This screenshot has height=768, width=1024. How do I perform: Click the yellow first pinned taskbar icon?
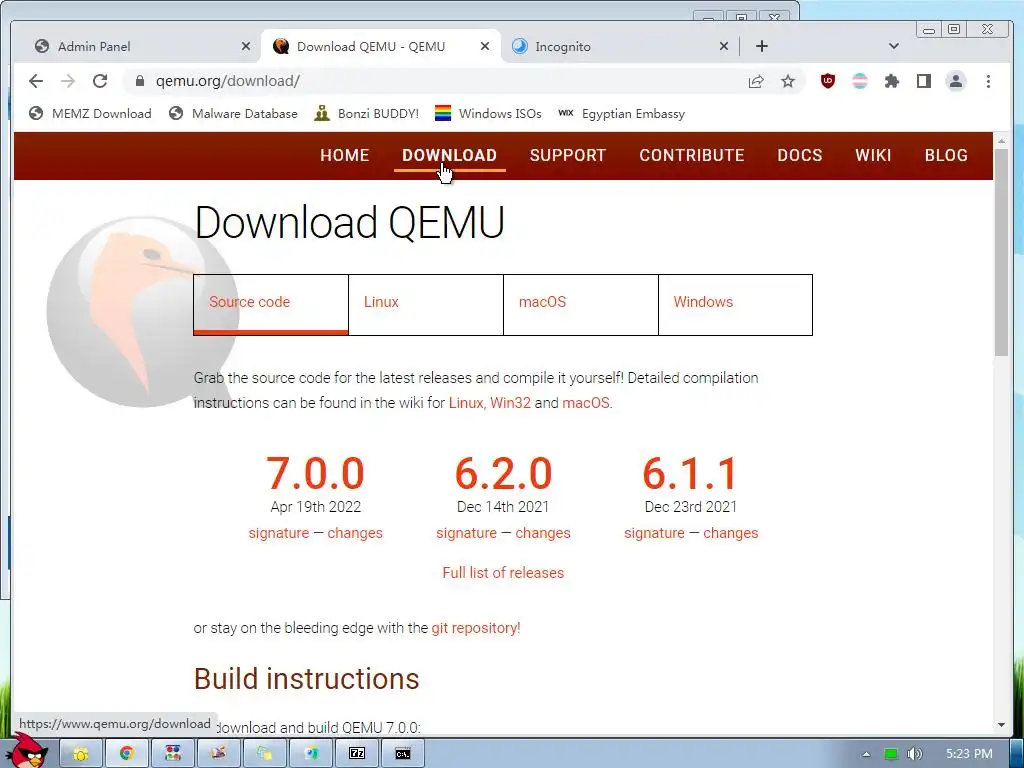tap(80, 753)
